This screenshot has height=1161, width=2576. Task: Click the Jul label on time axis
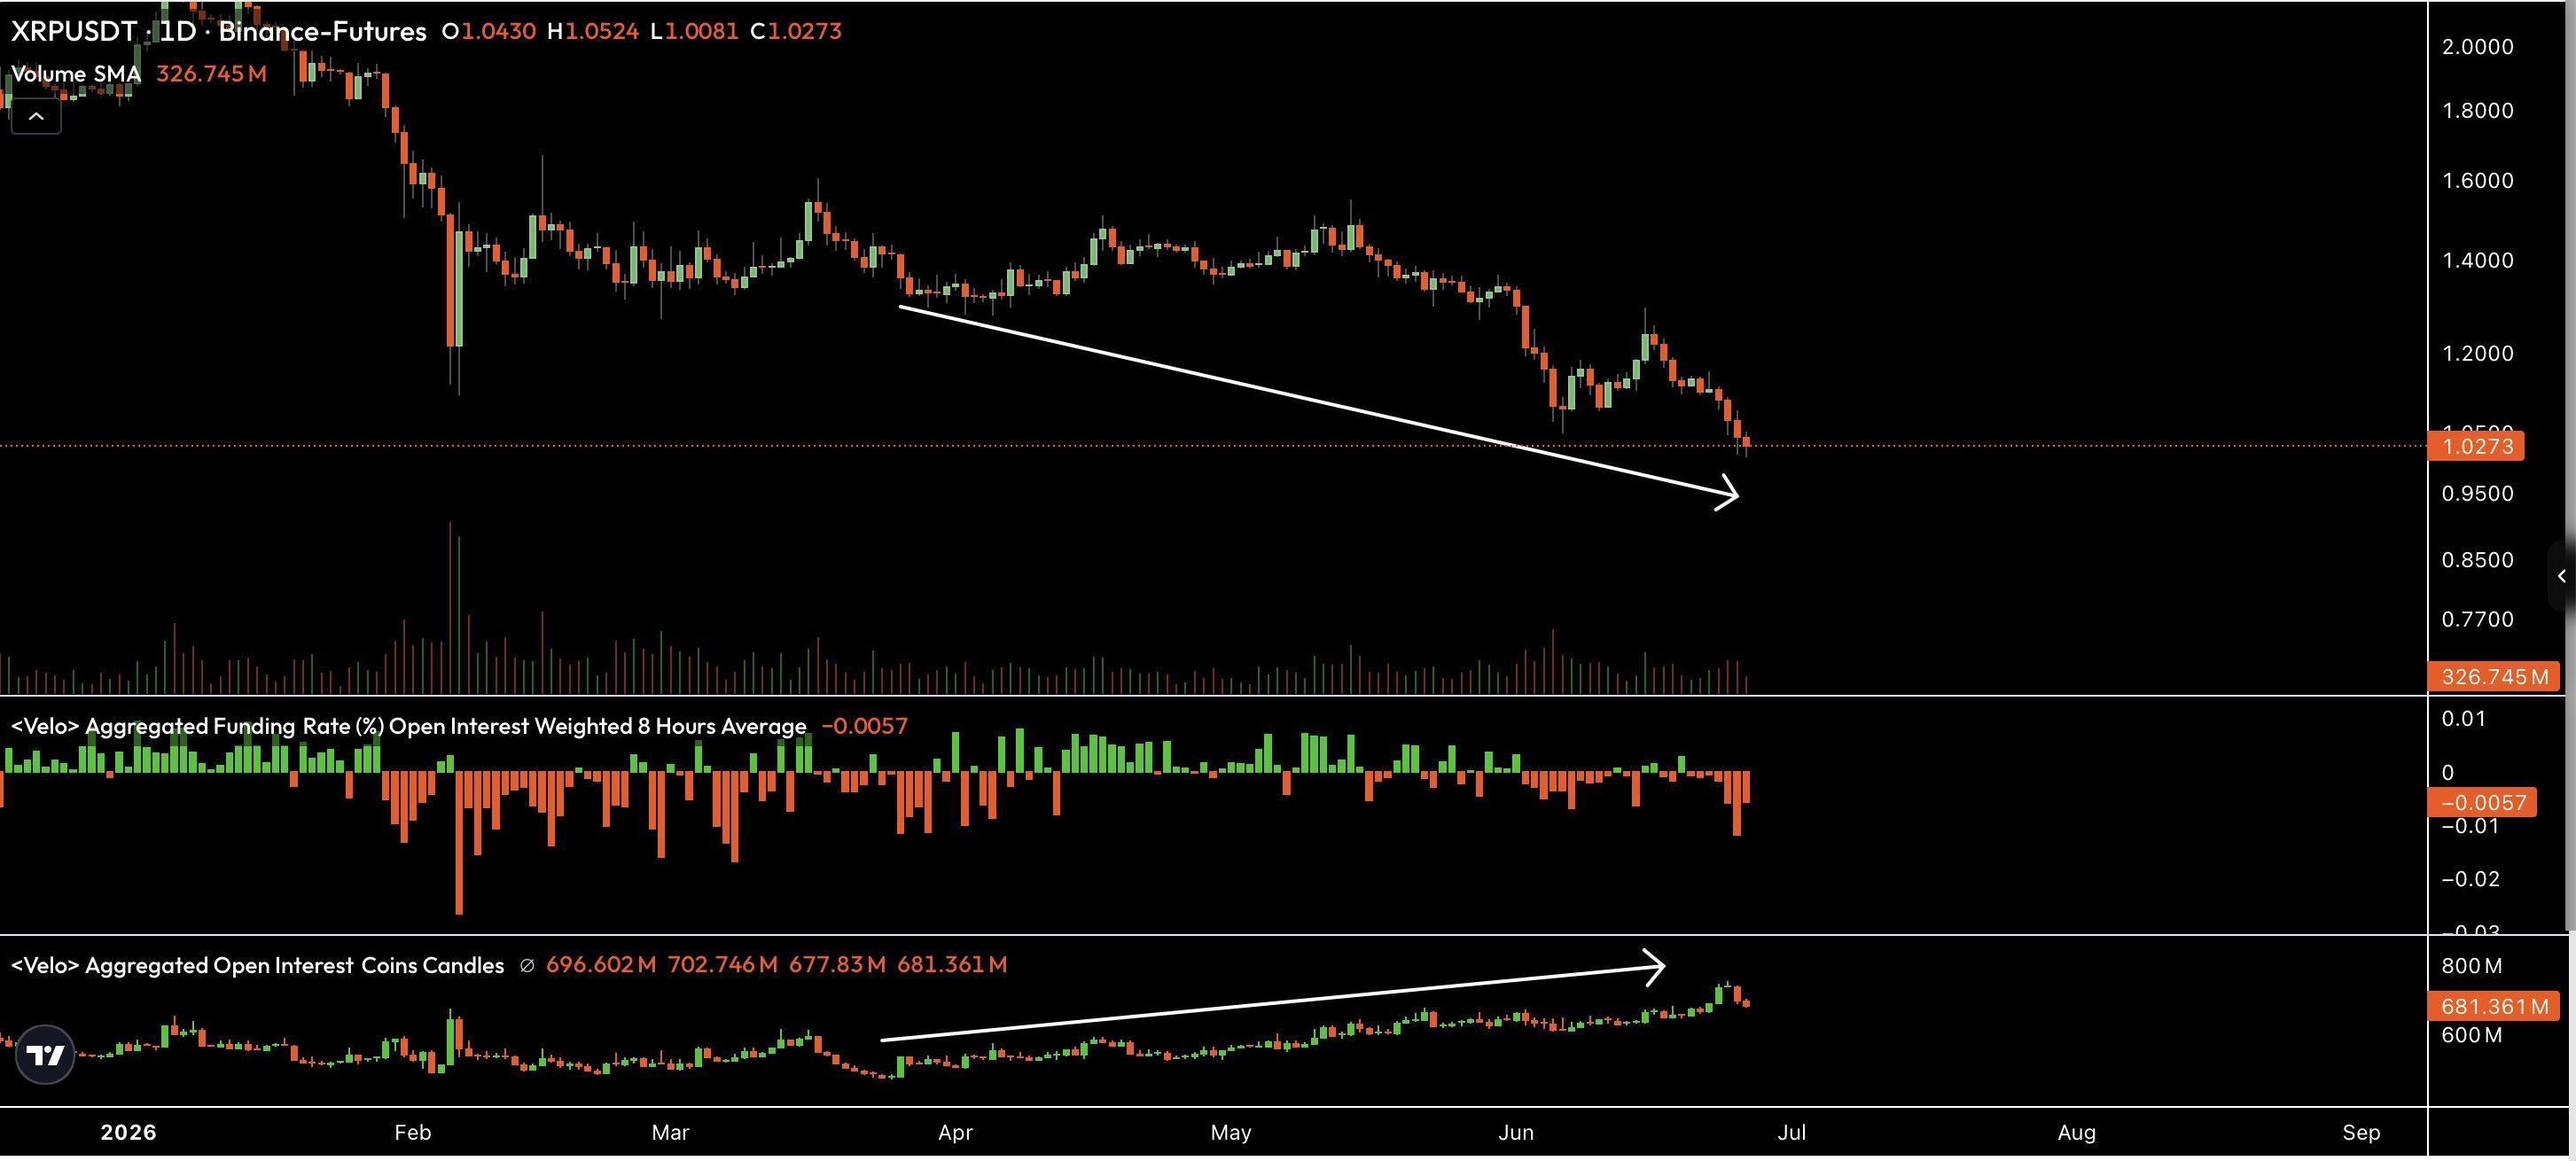point(1791,1132)
